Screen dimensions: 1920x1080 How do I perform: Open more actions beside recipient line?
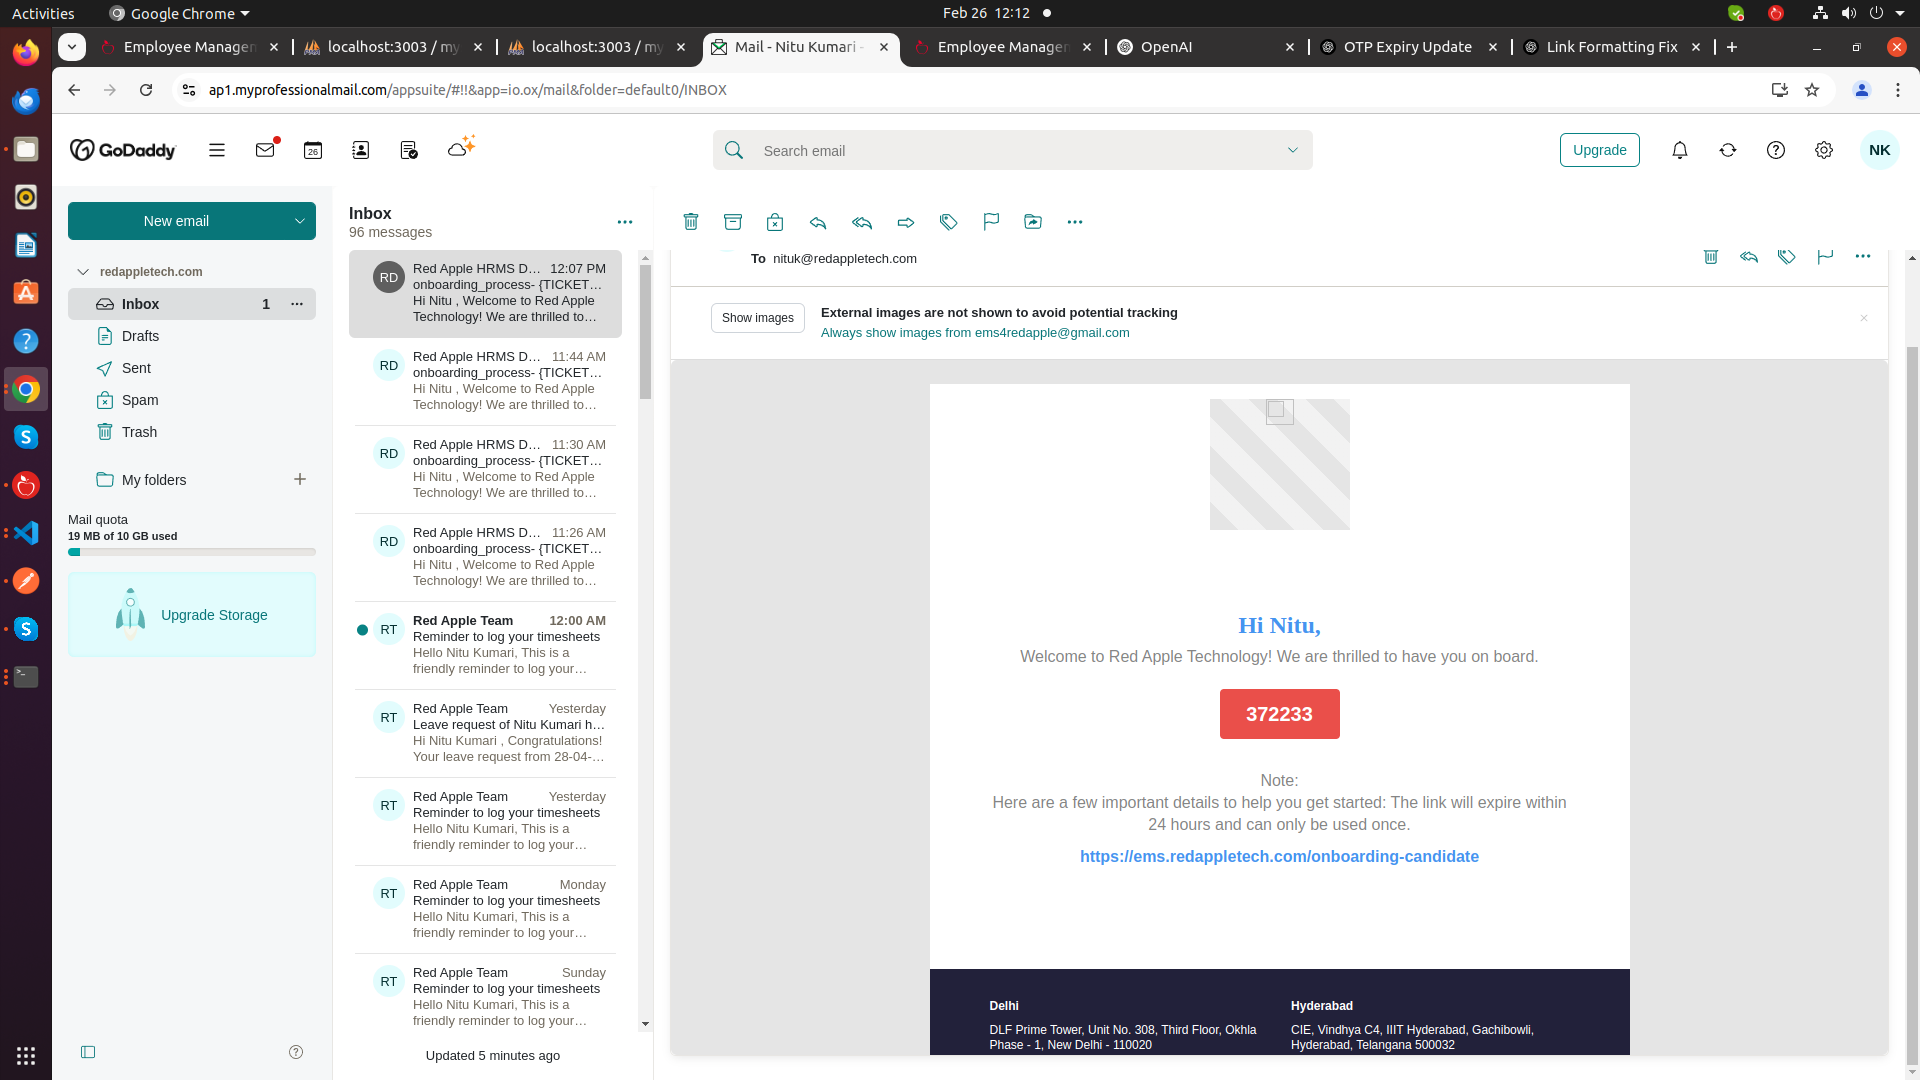[1863, 257]
